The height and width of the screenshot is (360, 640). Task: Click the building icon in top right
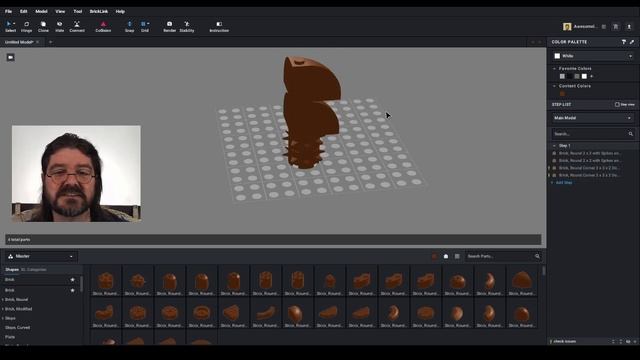(616, 27)
